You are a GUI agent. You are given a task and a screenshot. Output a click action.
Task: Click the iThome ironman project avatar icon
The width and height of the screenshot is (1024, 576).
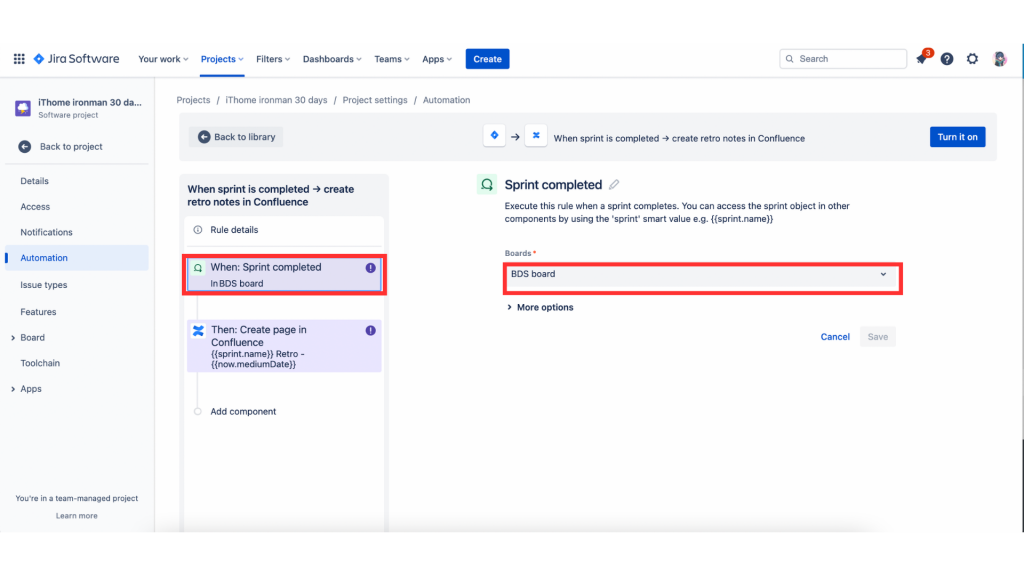[x=23, y=108]
